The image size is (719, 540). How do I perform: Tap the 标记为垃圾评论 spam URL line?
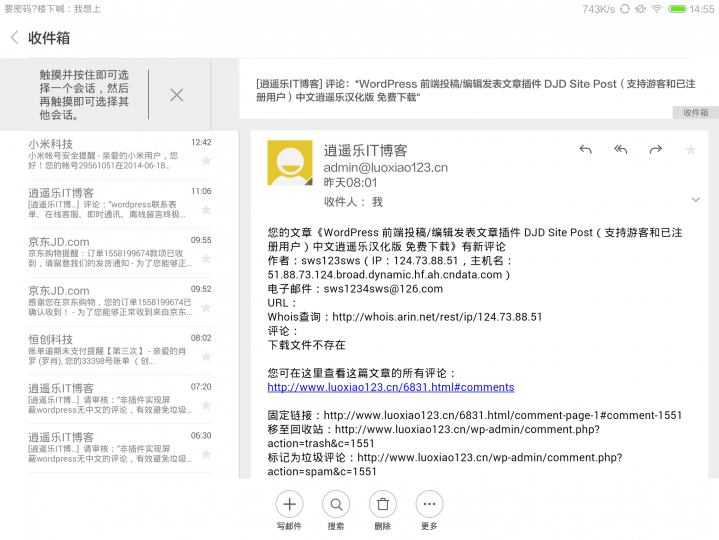point(445,464)
